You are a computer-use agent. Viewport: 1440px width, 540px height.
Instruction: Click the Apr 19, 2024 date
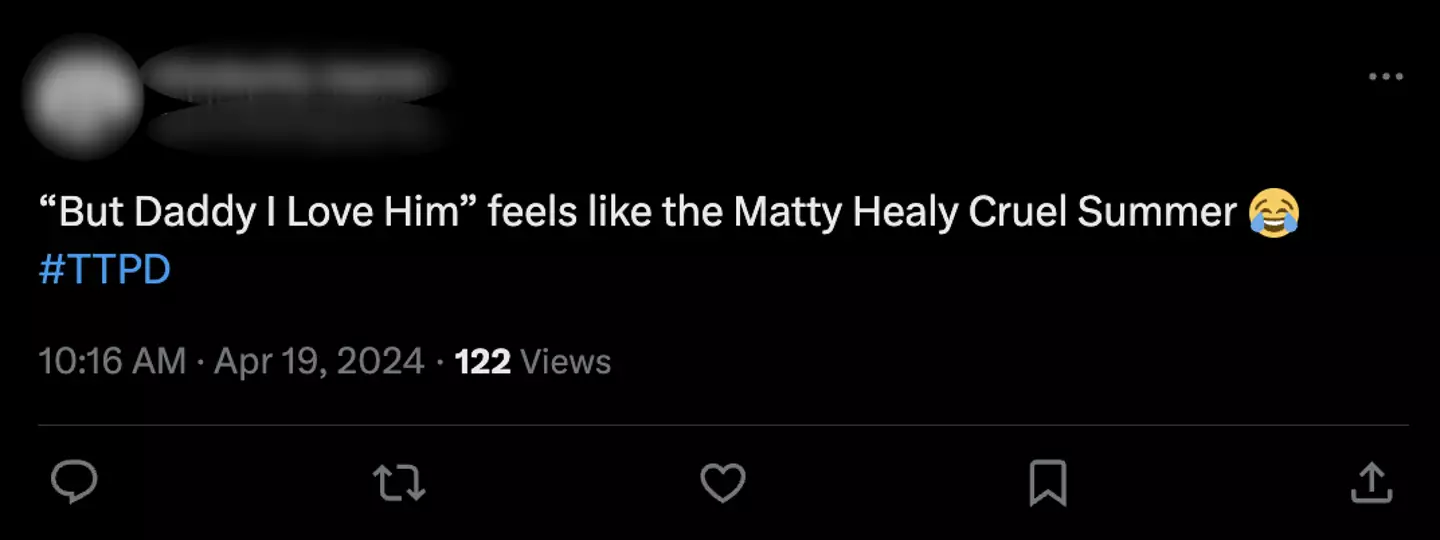click(x=319, y=361)
